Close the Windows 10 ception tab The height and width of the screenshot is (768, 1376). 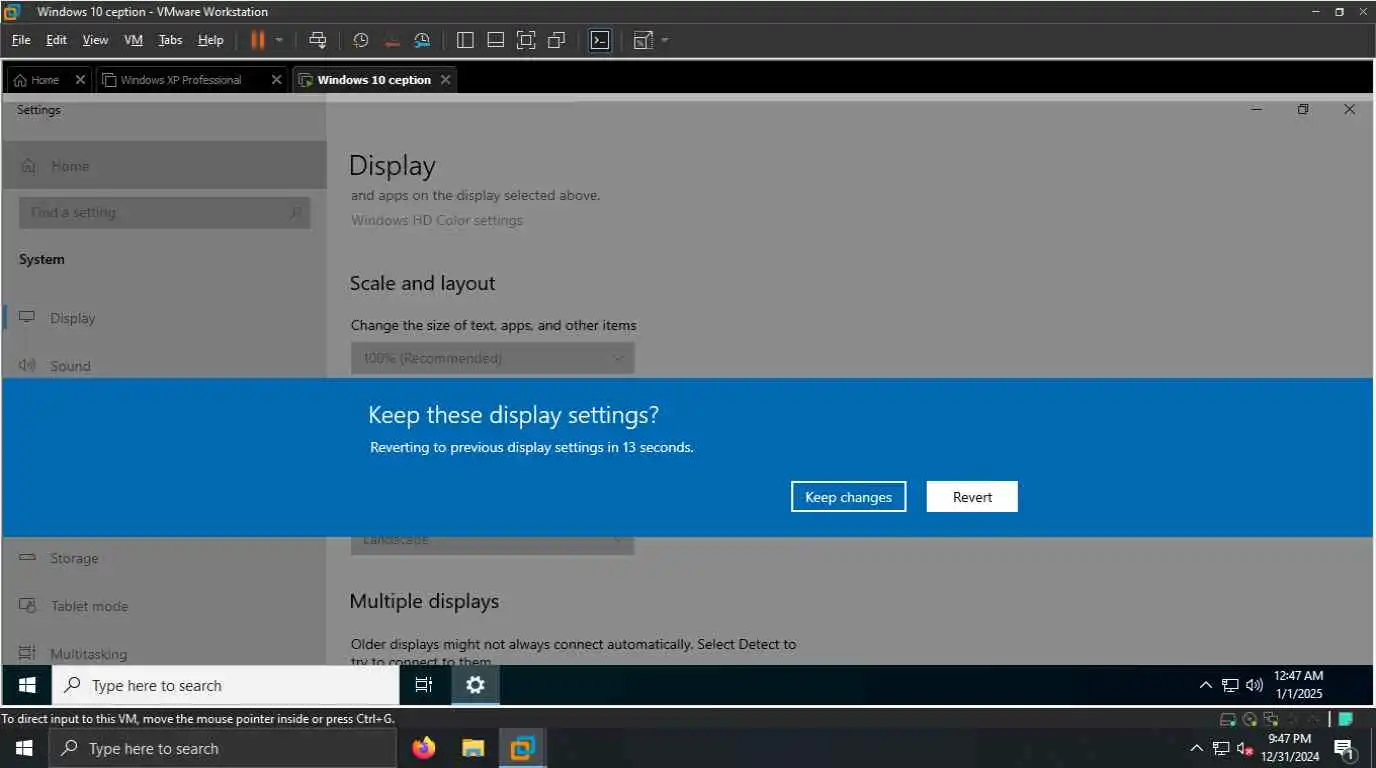point(445,80)
